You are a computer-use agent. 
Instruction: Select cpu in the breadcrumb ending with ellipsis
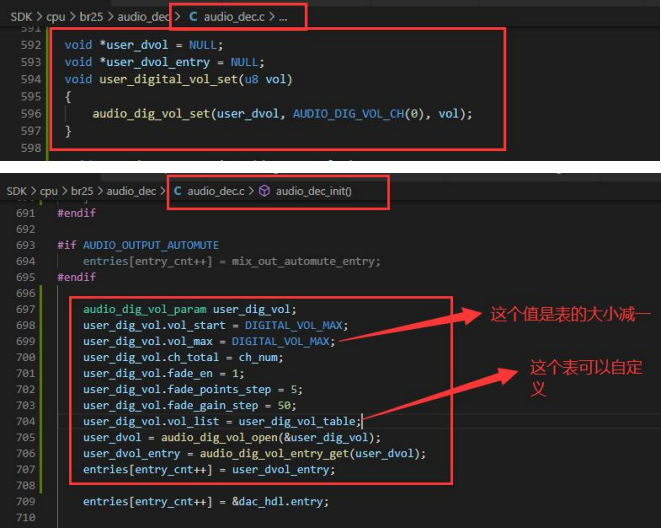tap(56, 17)
